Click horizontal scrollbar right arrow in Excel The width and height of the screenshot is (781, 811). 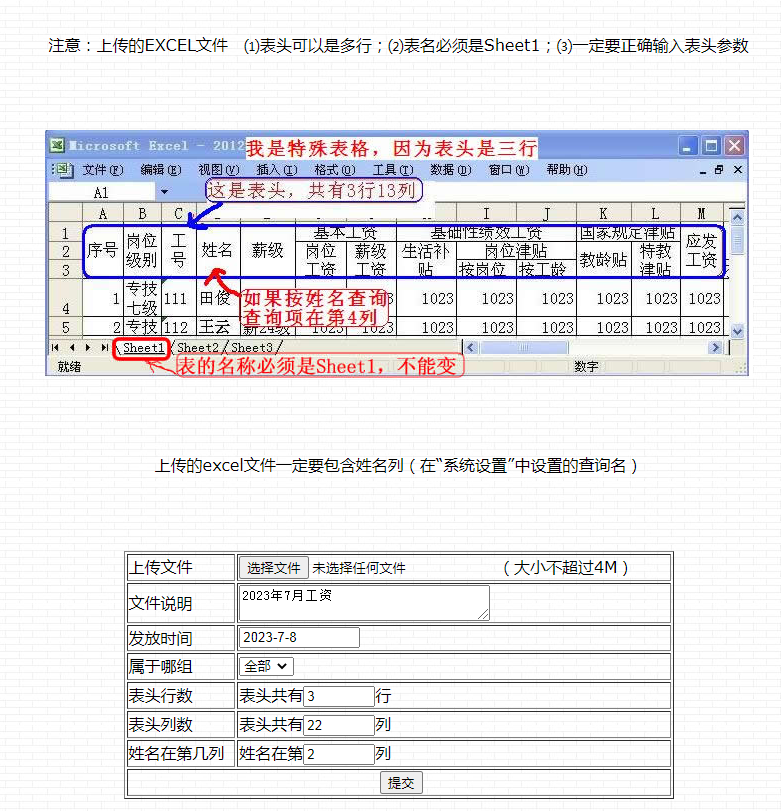coord(715,348)
